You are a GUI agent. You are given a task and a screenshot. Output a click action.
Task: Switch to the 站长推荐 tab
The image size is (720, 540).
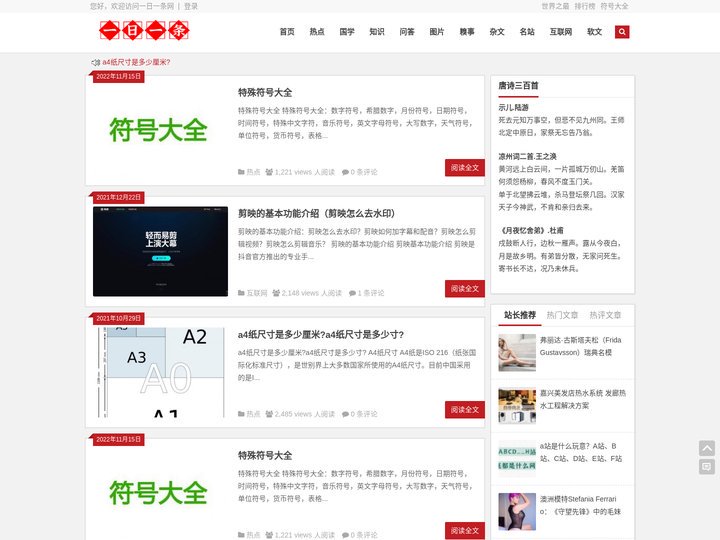pyautogui.click(x=520, y=315)
